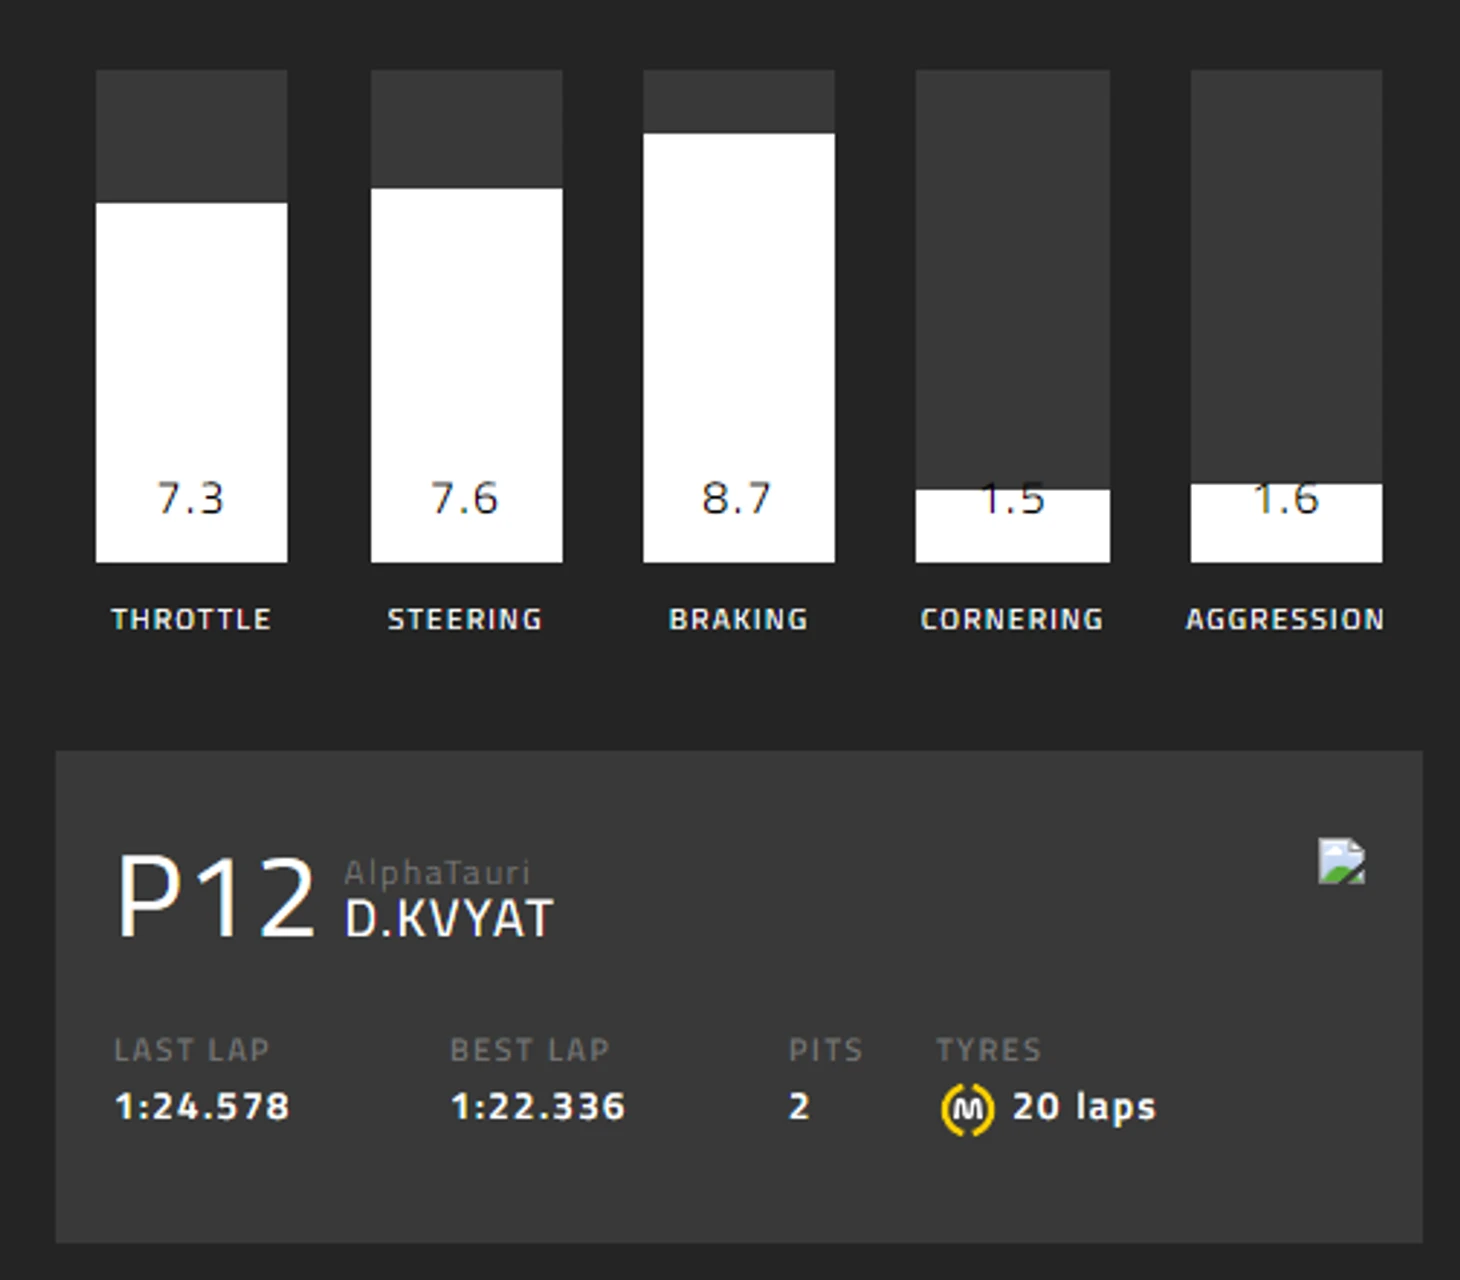
Task: Select the STEERING label
Action: tap(465, 619)
